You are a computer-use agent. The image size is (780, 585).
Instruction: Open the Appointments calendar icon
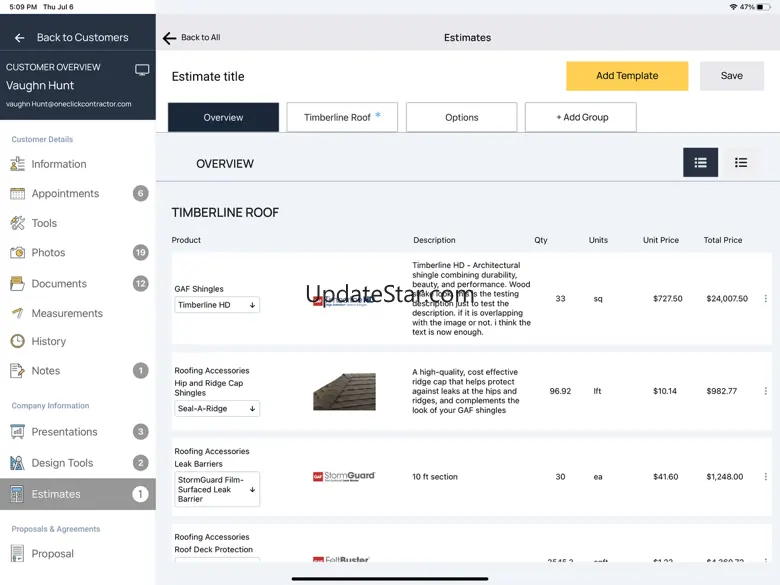tap(17, 194)
